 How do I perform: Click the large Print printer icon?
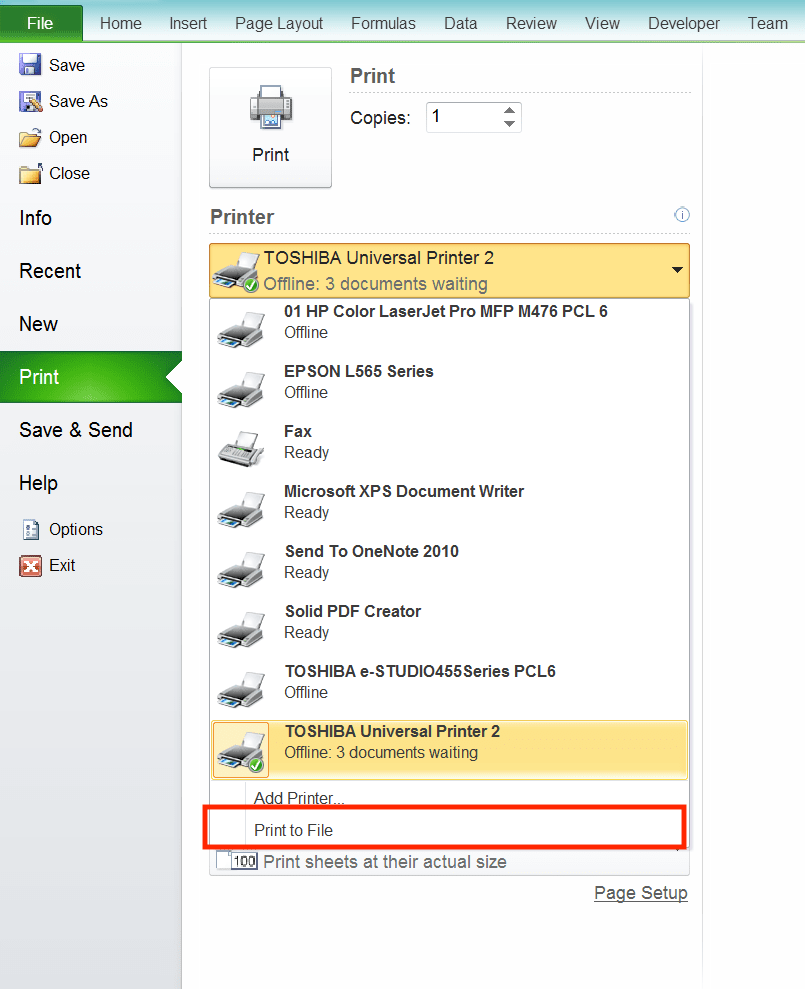click(271, 107)
